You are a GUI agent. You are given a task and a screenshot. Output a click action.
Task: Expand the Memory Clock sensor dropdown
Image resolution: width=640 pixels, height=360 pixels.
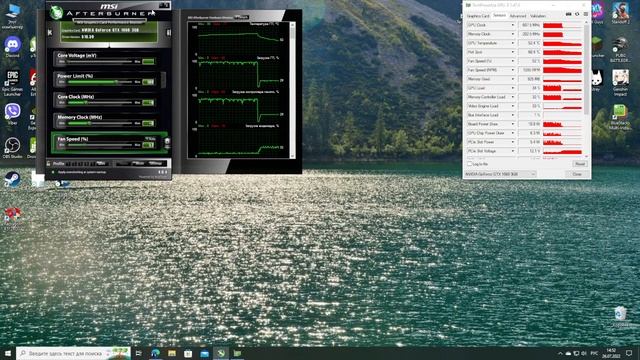click(x=513, y=34)
